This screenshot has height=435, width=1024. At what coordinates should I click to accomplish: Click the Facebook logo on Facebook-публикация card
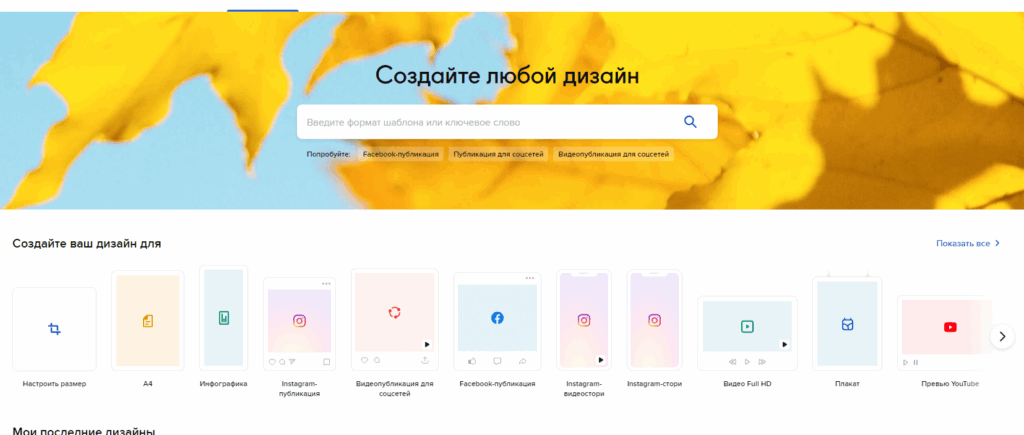coord(497,318)
